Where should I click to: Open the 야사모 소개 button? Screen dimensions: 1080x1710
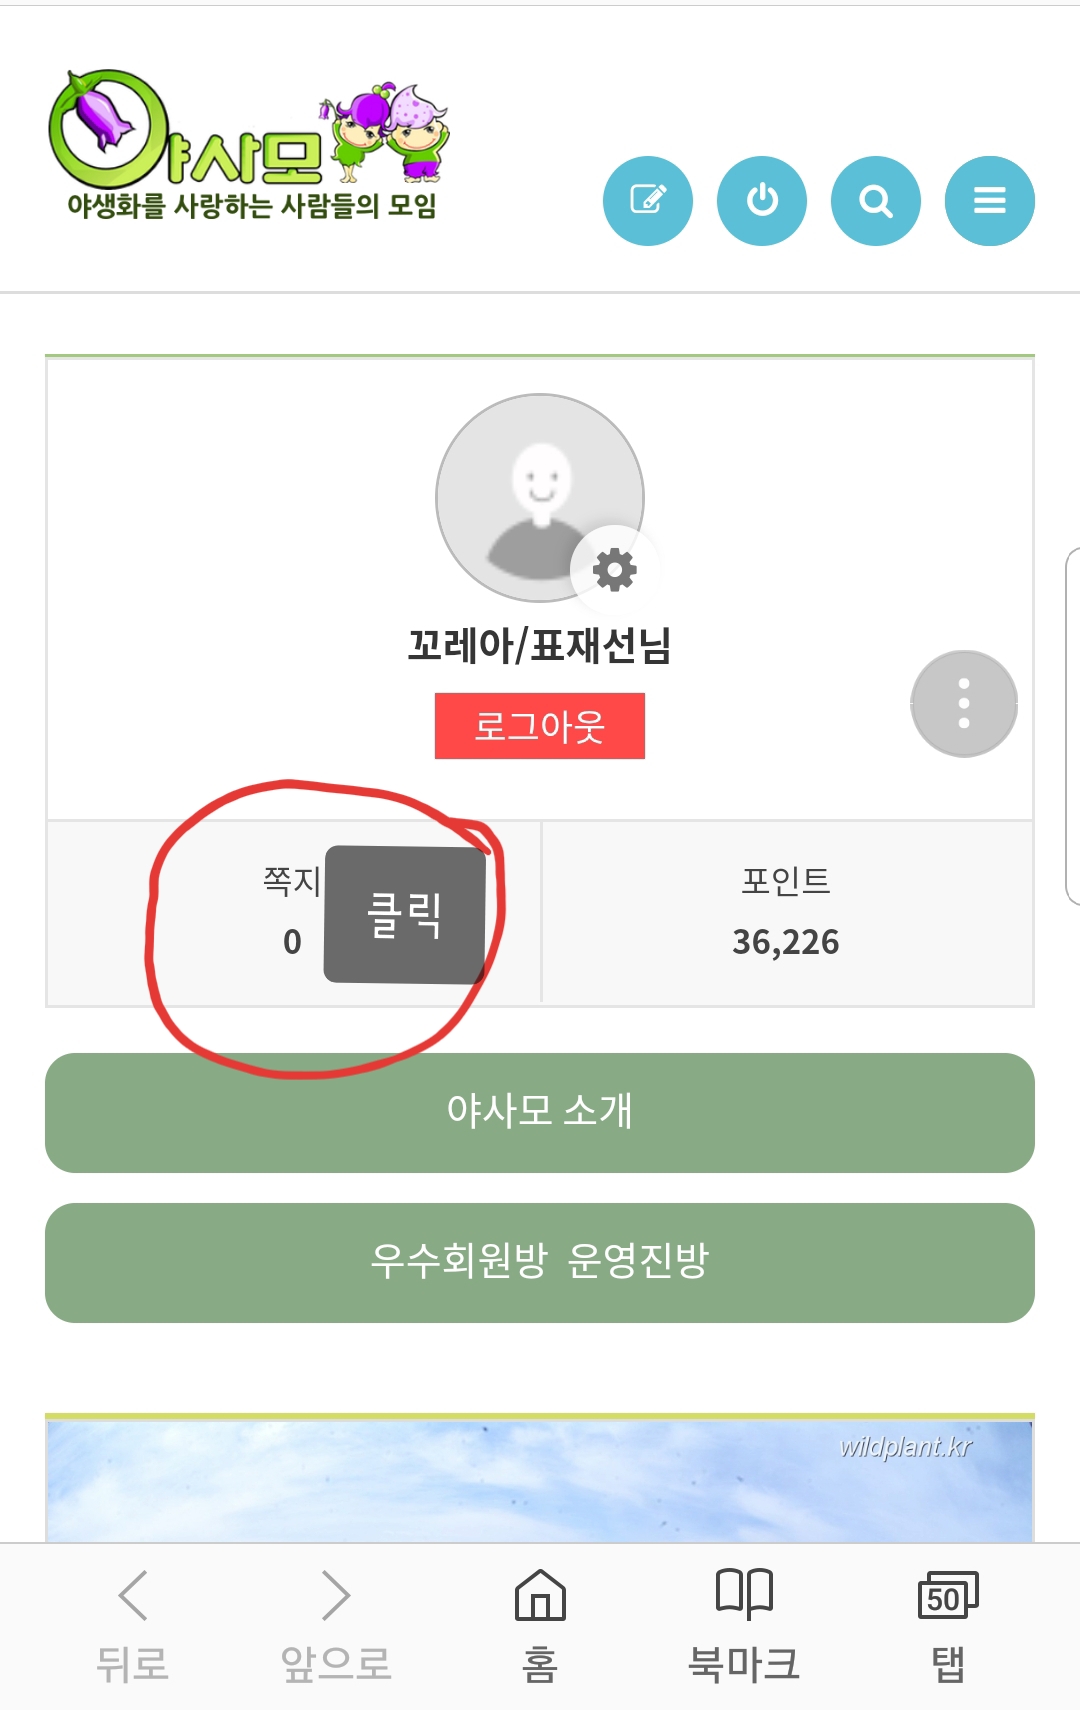pos(540,1113)
